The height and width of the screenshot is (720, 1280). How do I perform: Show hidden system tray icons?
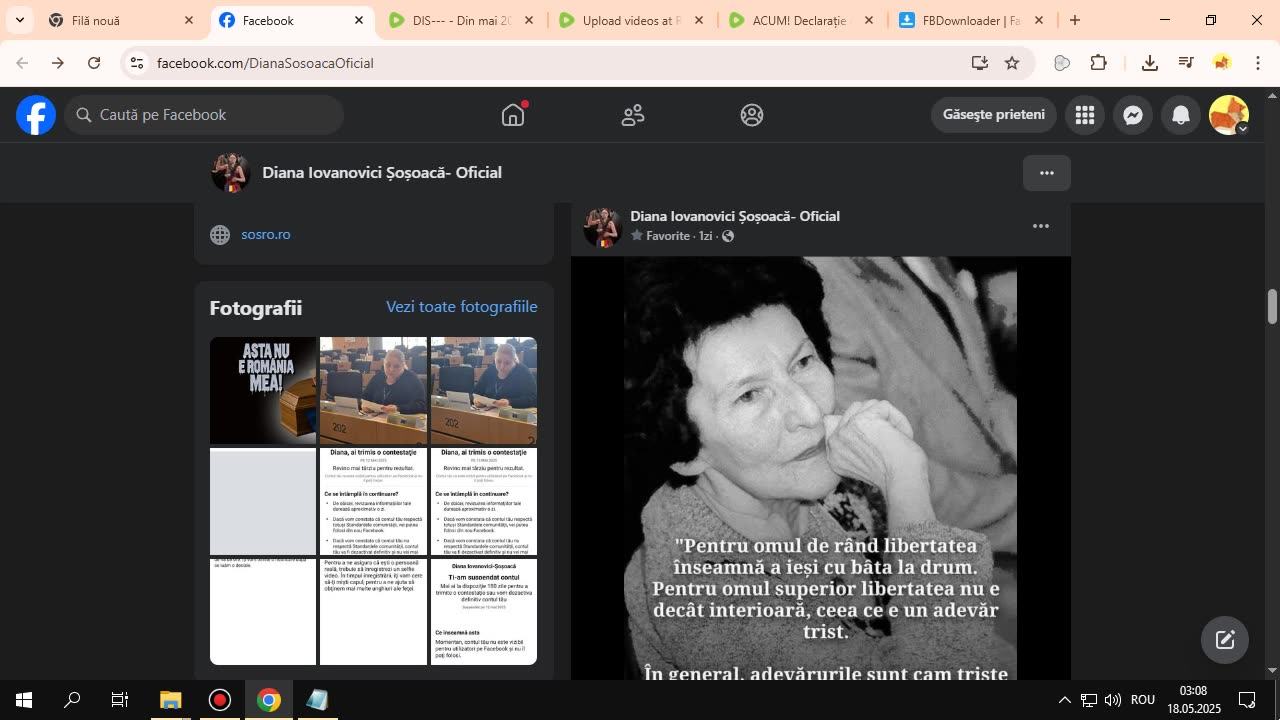coord(1065,700)
